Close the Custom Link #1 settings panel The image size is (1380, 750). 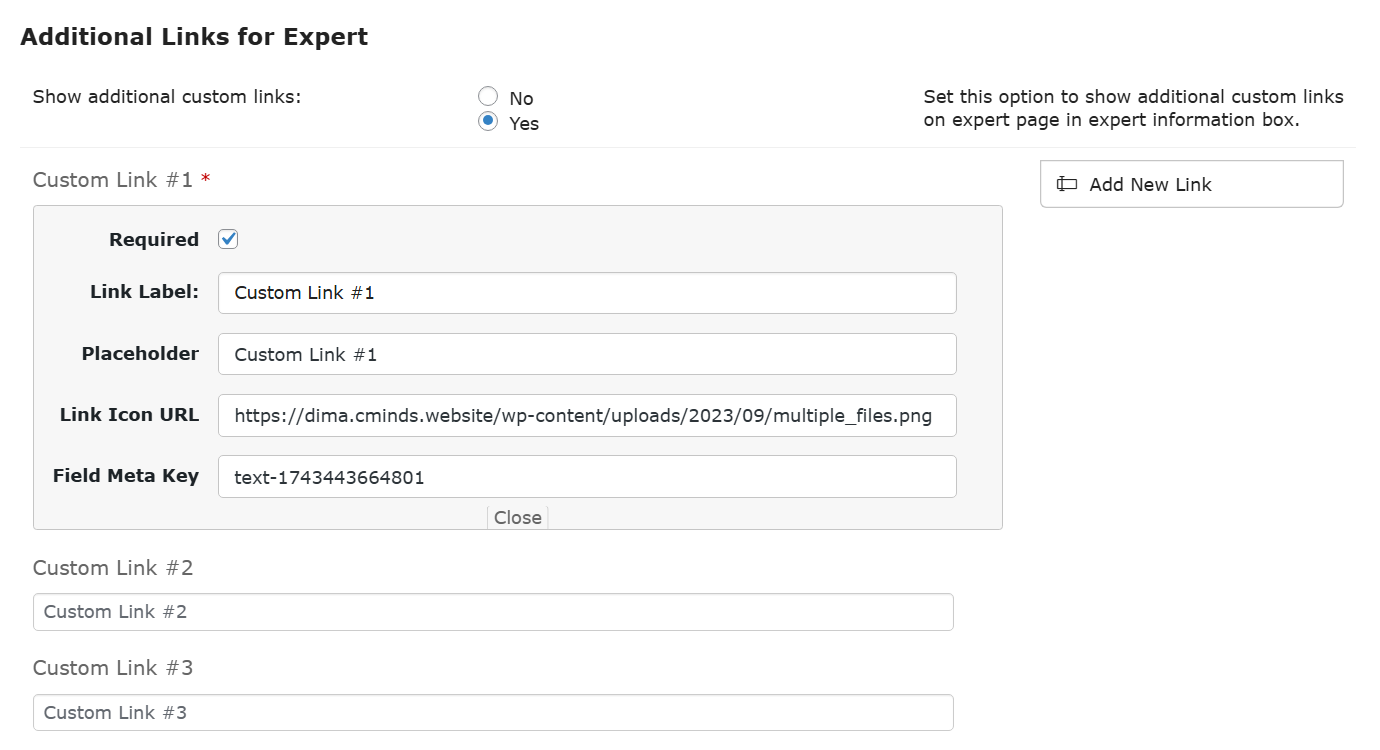[518, 517]
